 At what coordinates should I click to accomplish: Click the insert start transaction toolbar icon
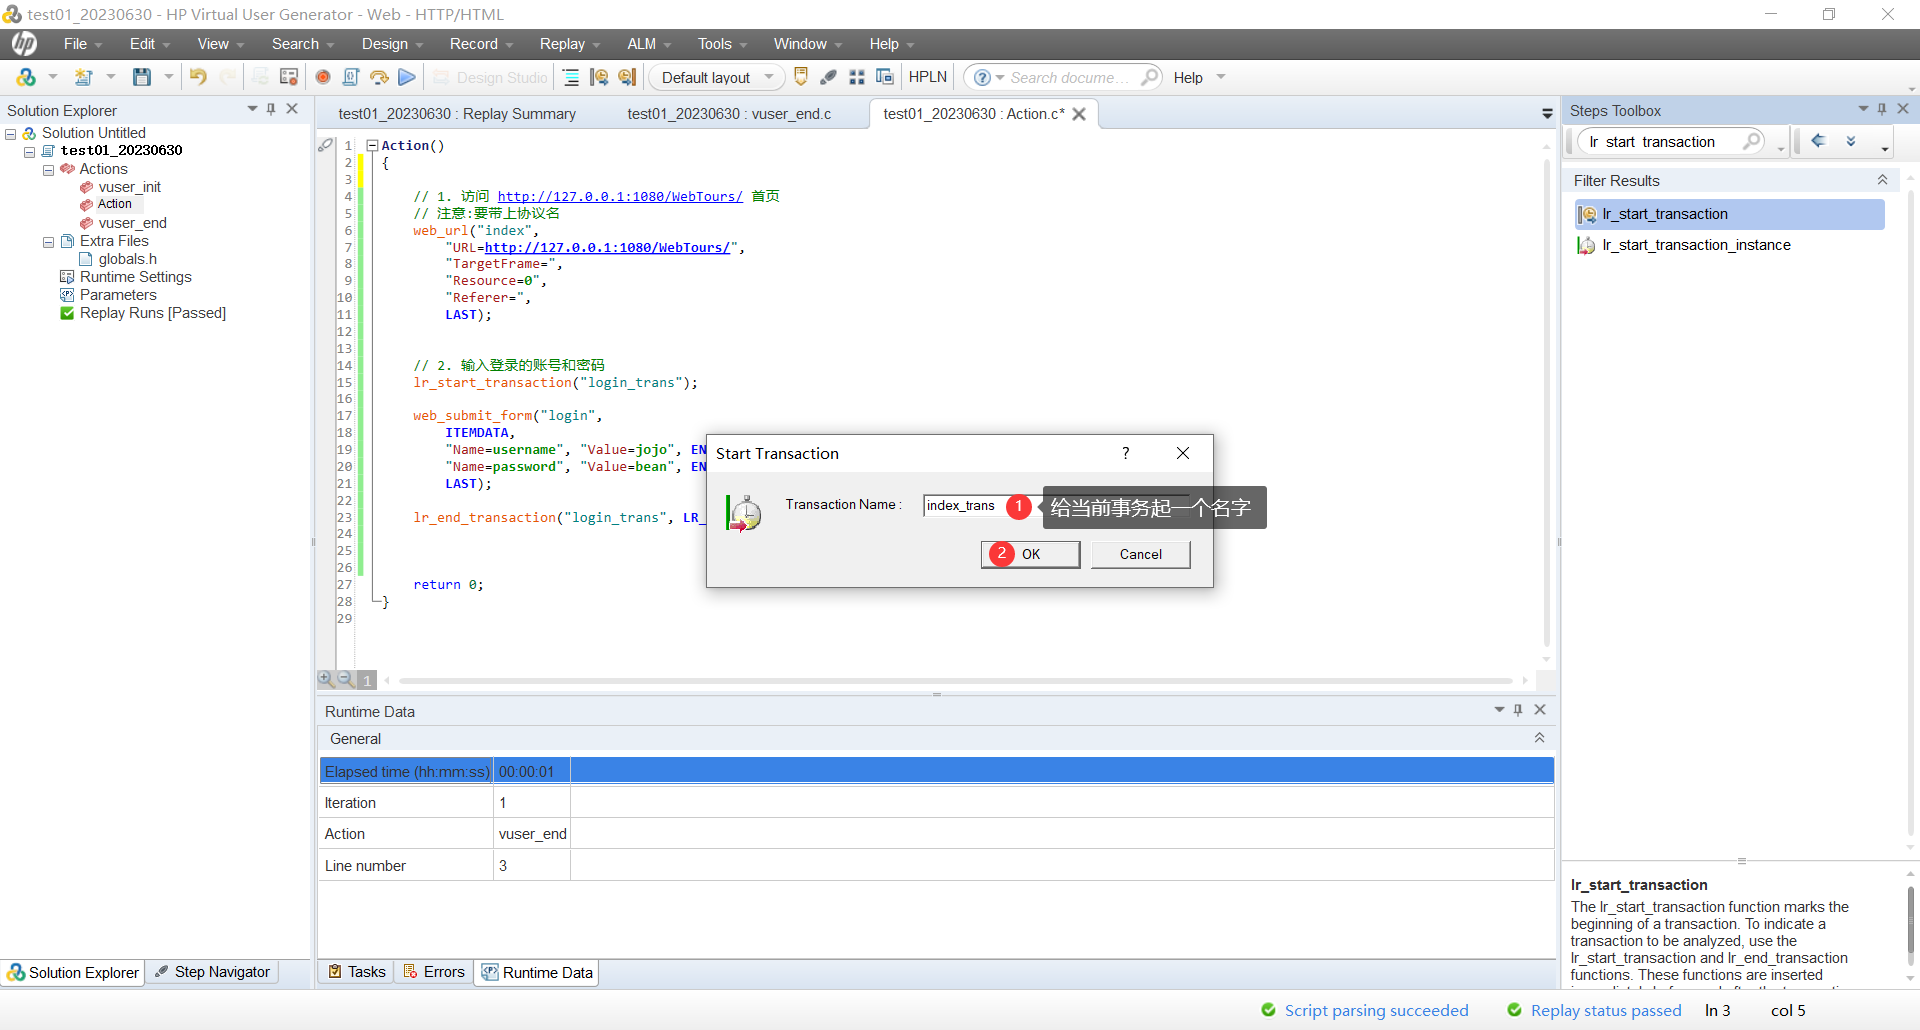pos(599,77)
